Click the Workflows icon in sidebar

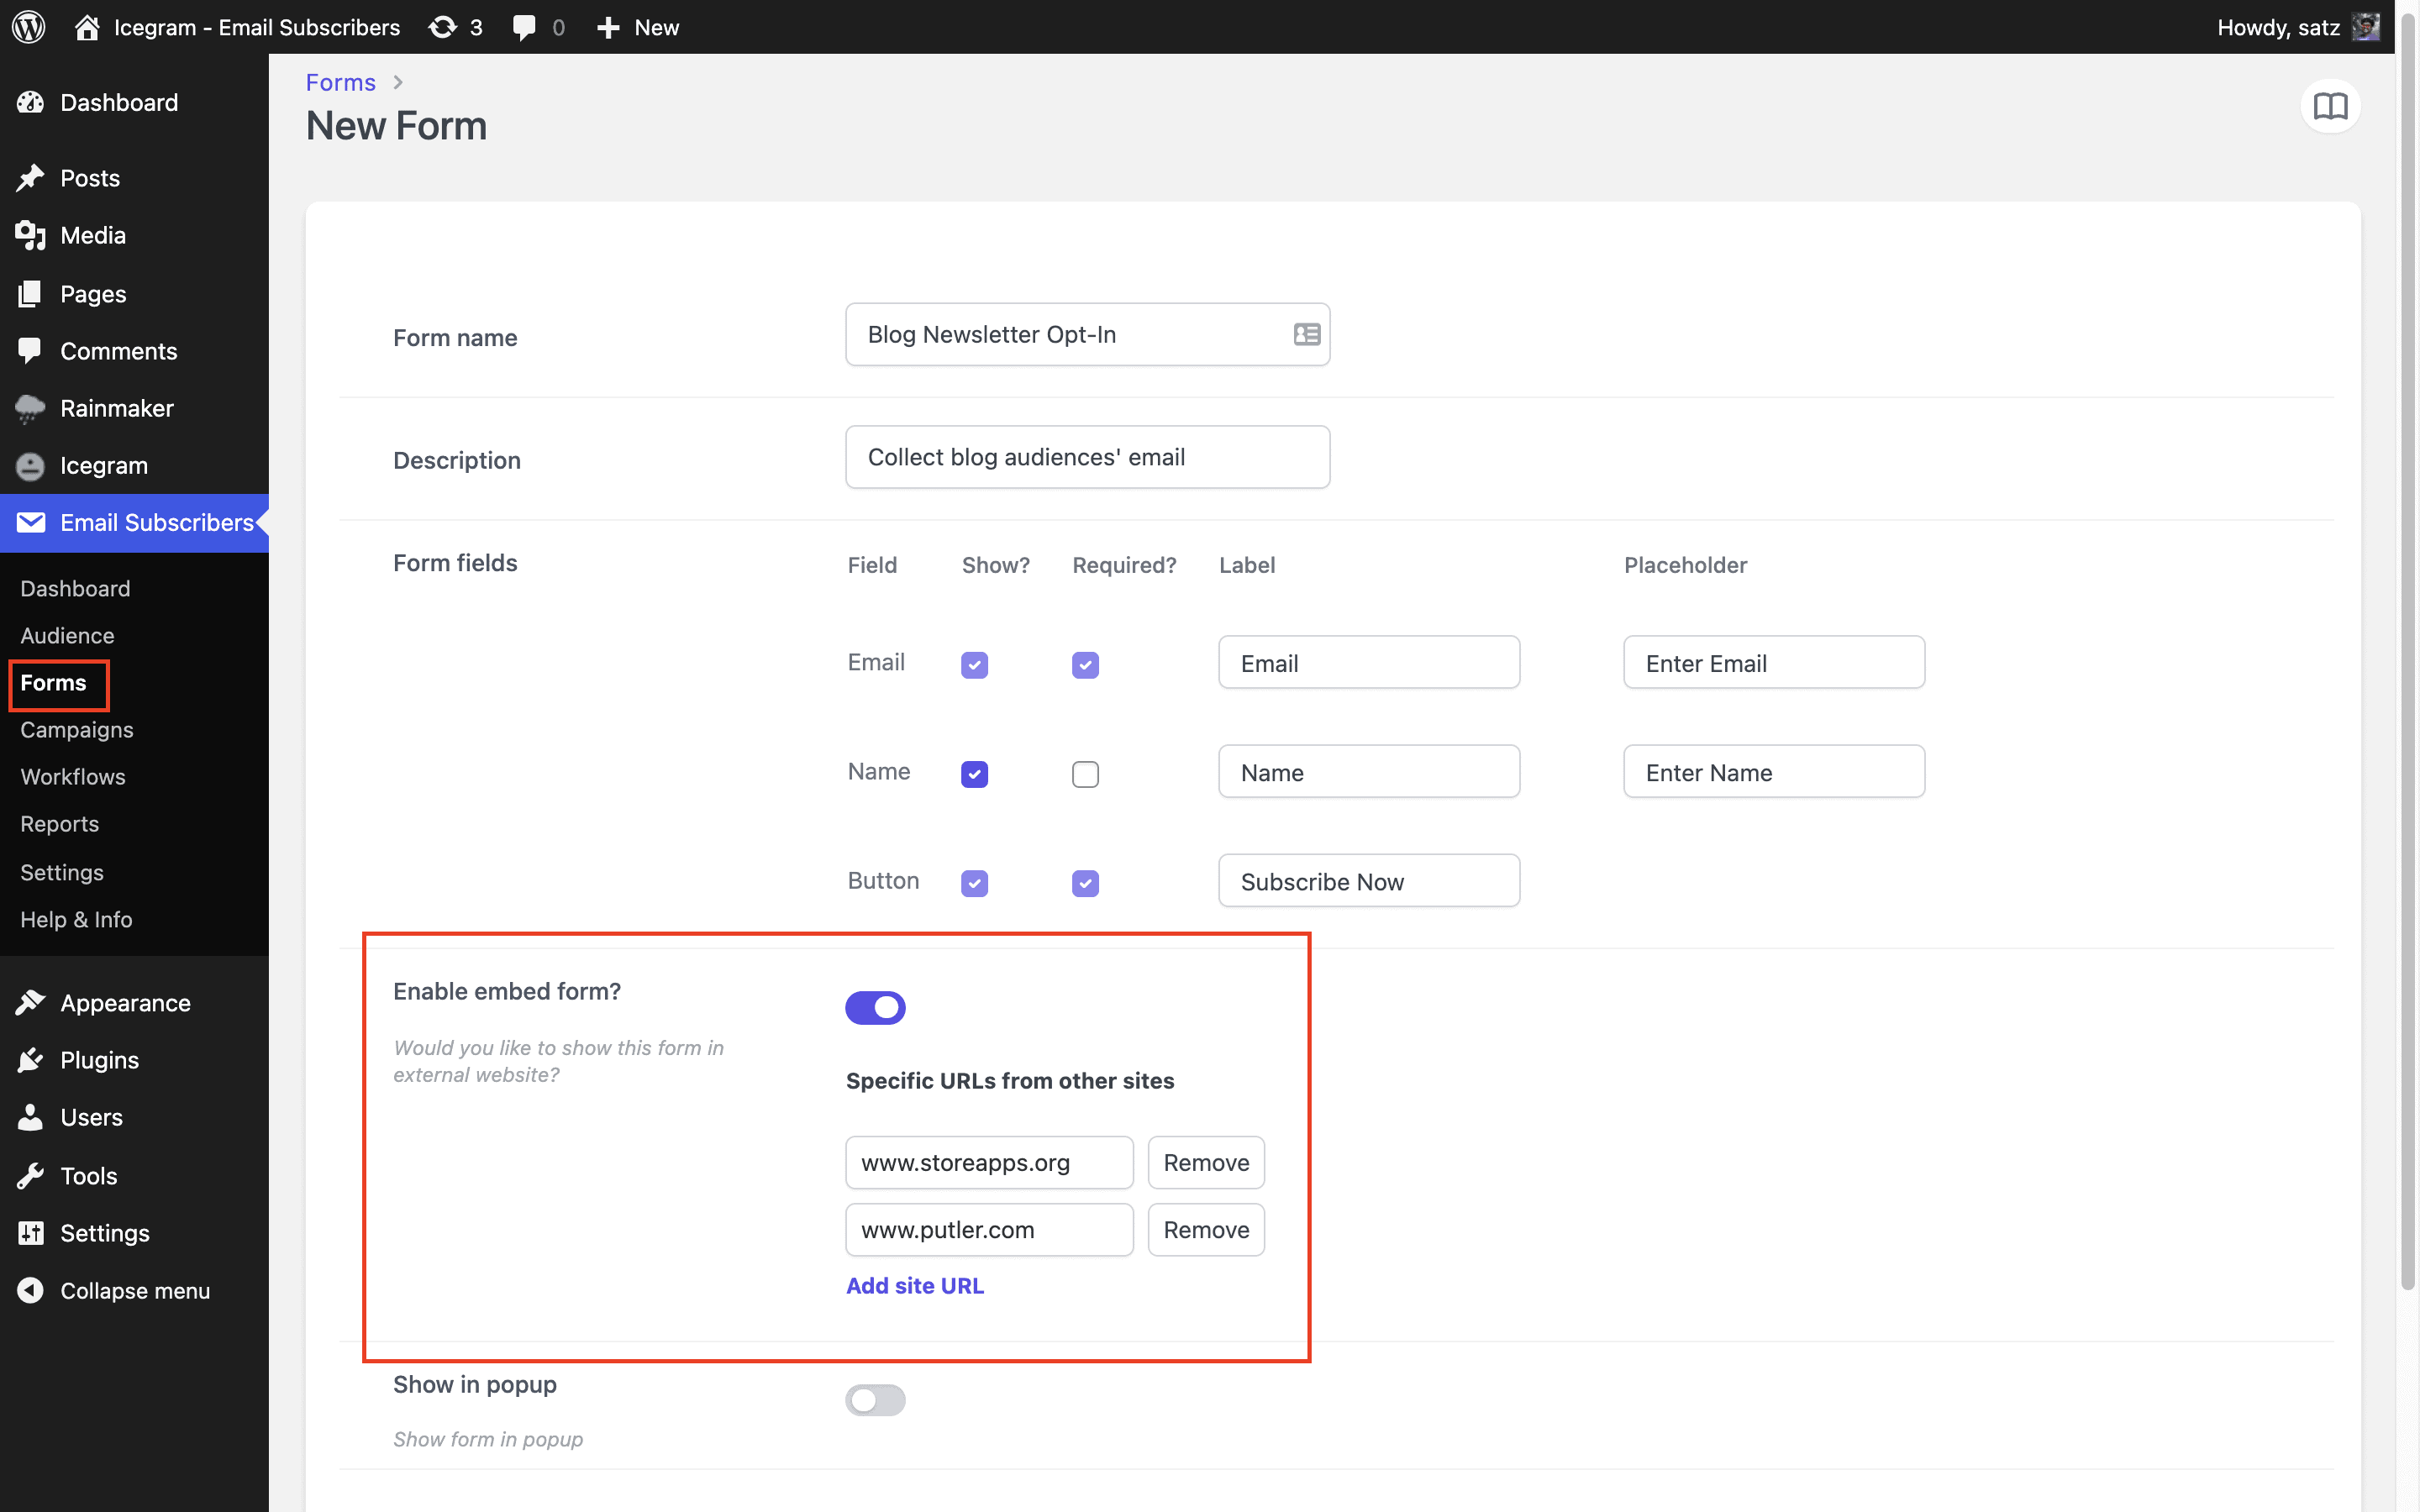click(x=70, y=777)
